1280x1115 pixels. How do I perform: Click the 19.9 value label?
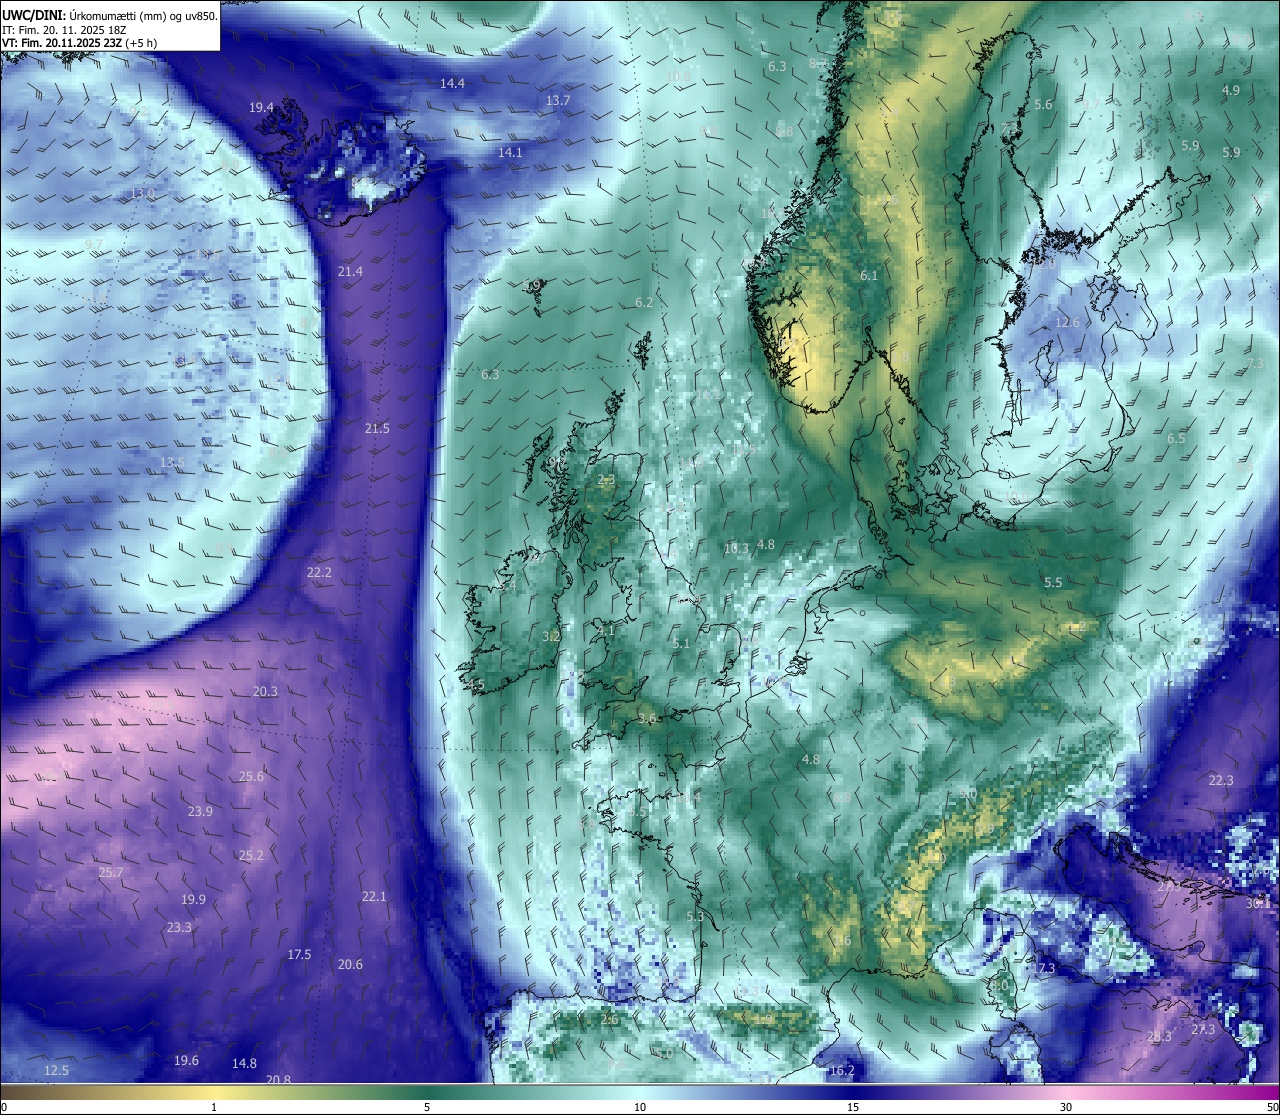[x=193, y=899]
